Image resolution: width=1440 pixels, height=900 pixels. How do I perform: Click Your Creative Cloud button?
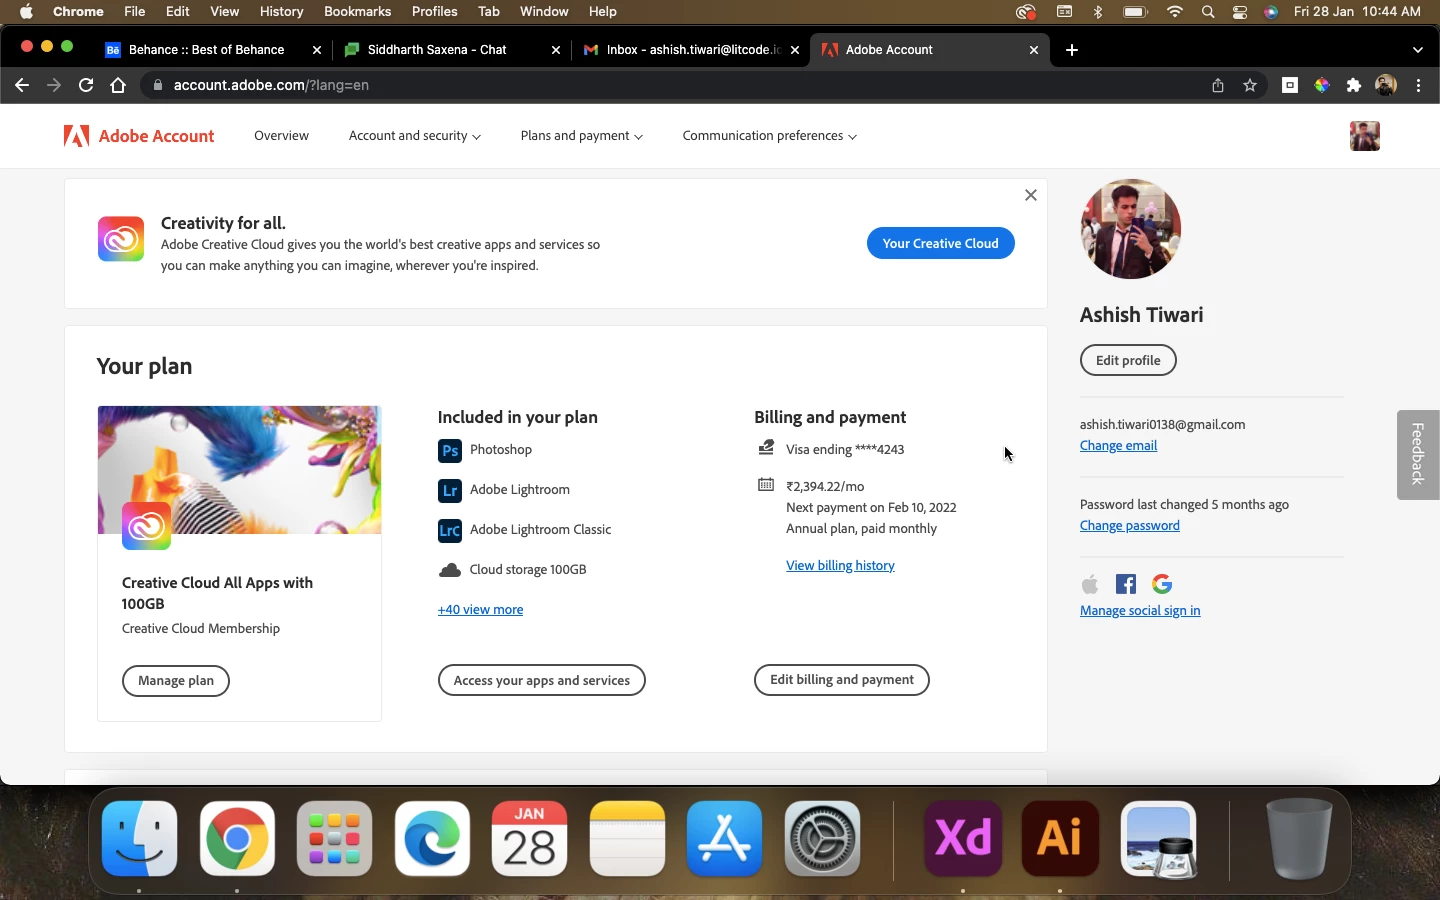pyautogui.click(x=941, y=243)
